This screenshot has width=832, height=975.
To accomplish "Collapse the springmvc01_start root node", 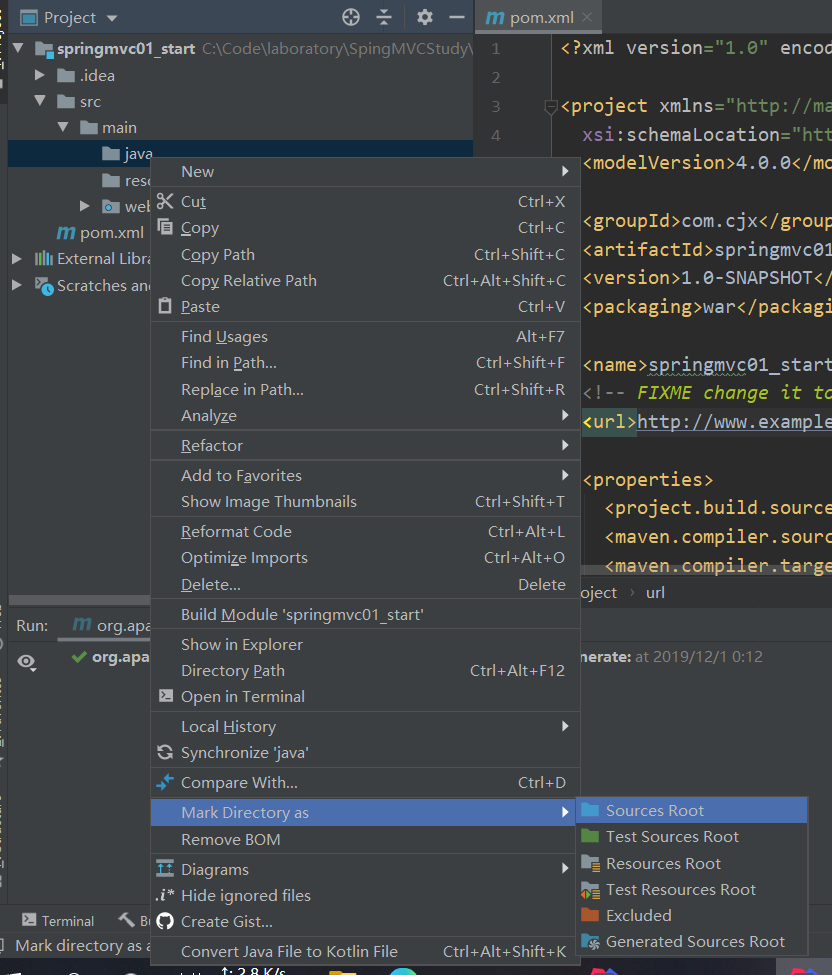I will point(18,48).
